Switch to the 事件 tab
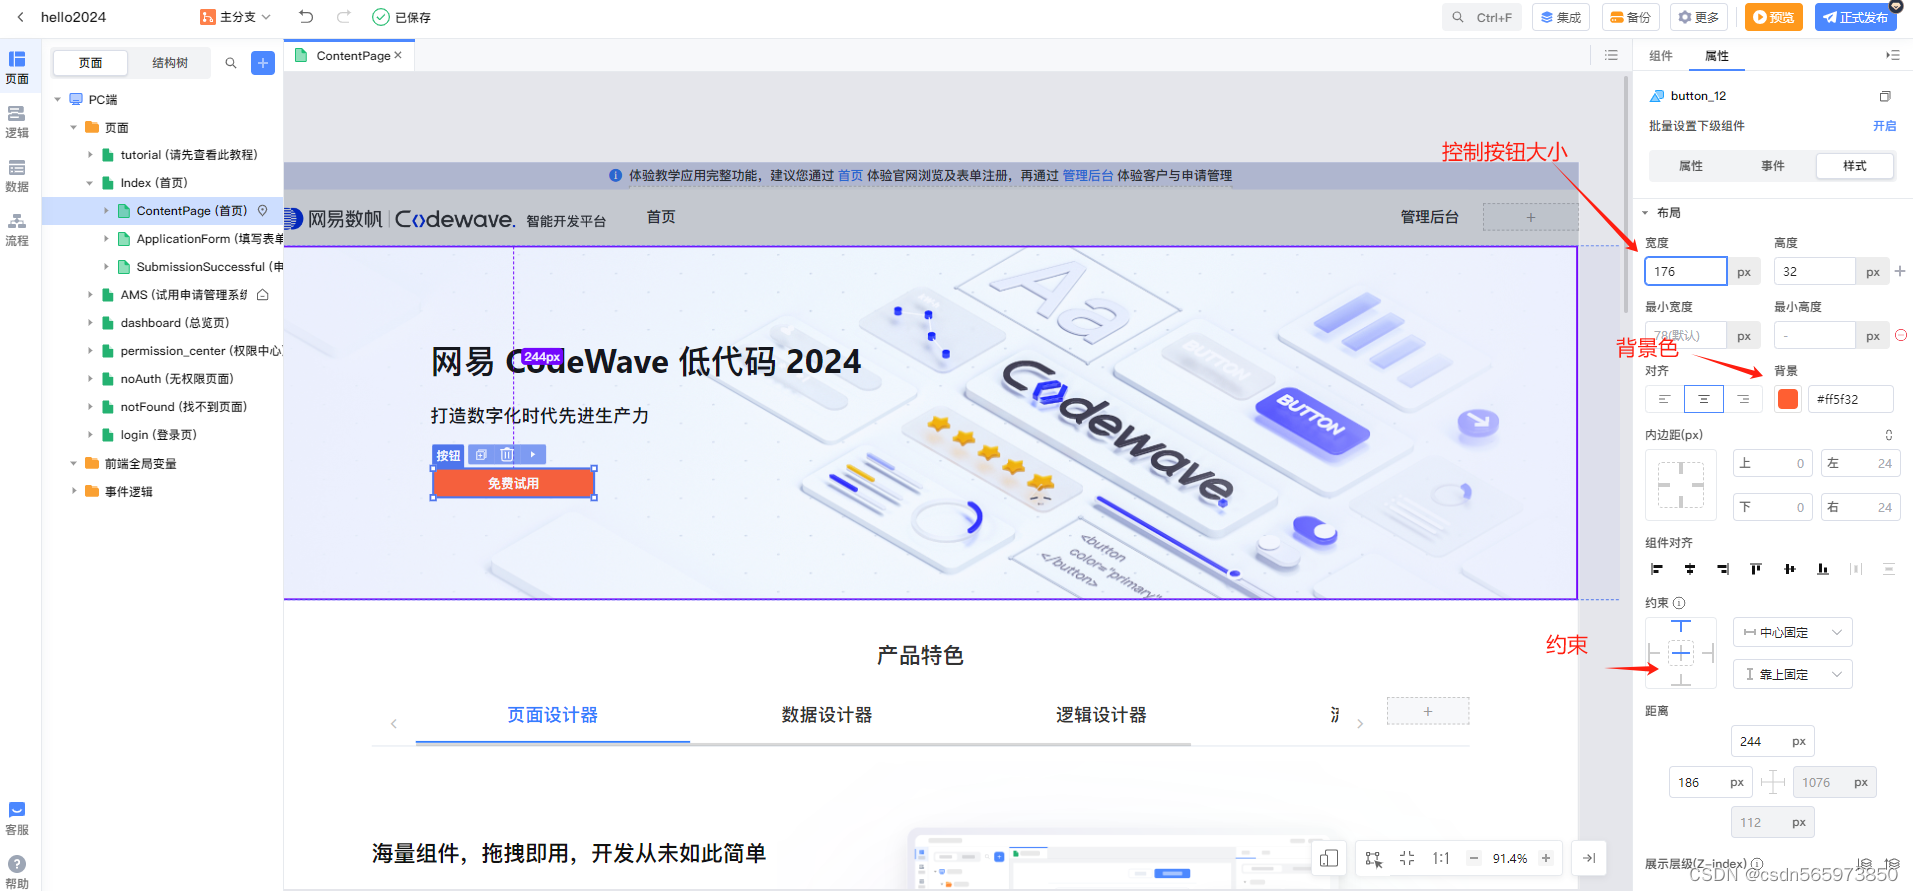 tap(1772, 166)
